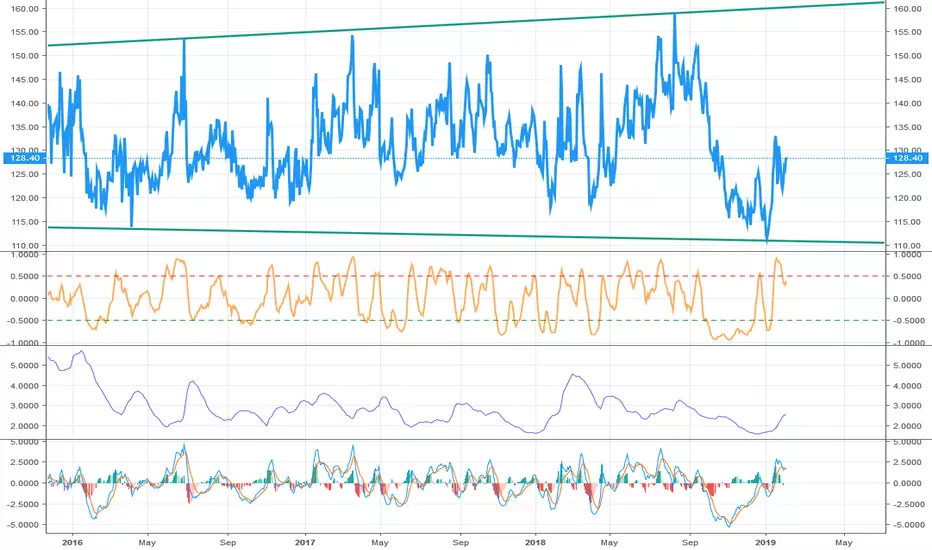Select 3.0000 on the third pane's right axis

tap(908, 406)
